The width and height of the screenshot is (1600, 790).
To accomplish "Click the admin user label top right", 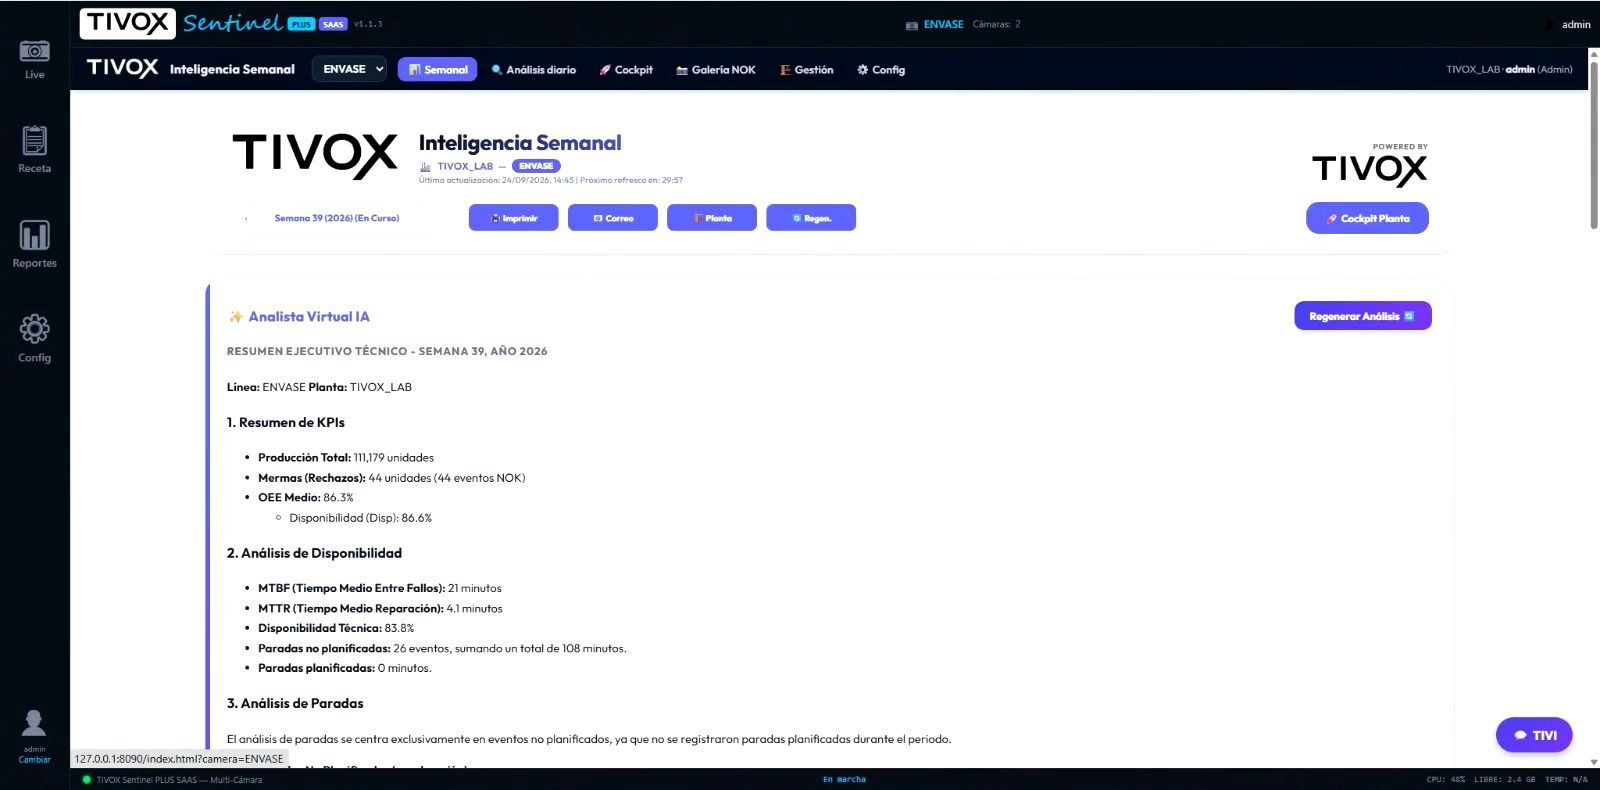I will [x=1576, y=25].
